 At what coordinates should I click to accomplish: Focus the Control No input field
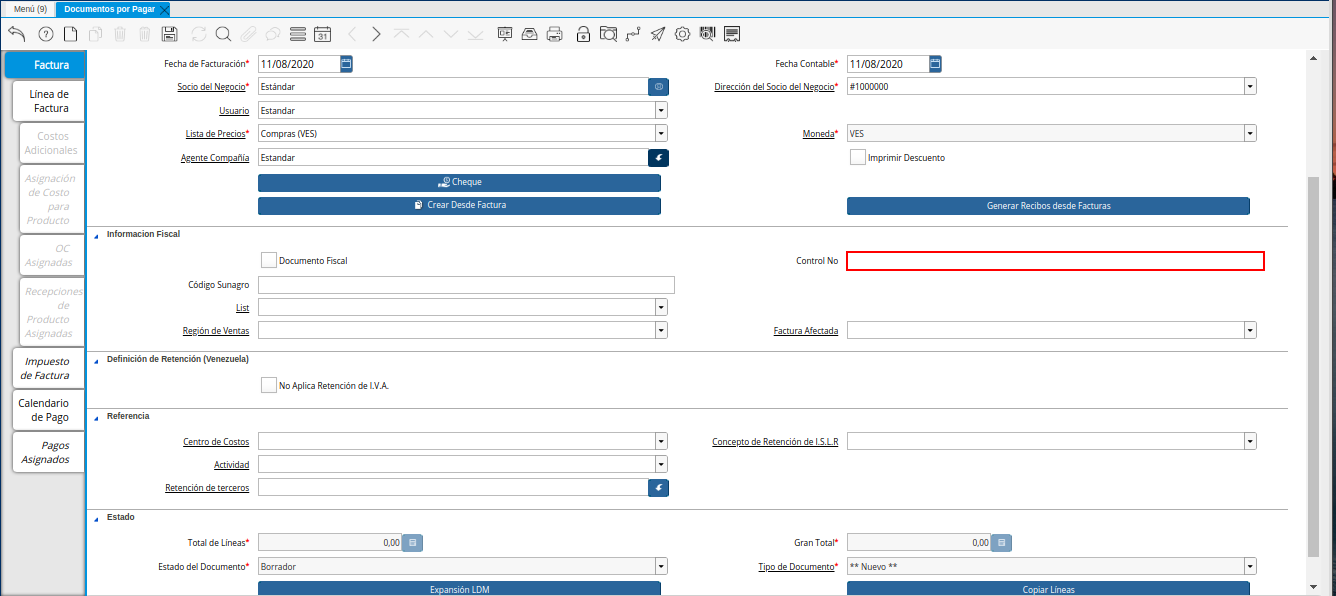[1055, 261]
